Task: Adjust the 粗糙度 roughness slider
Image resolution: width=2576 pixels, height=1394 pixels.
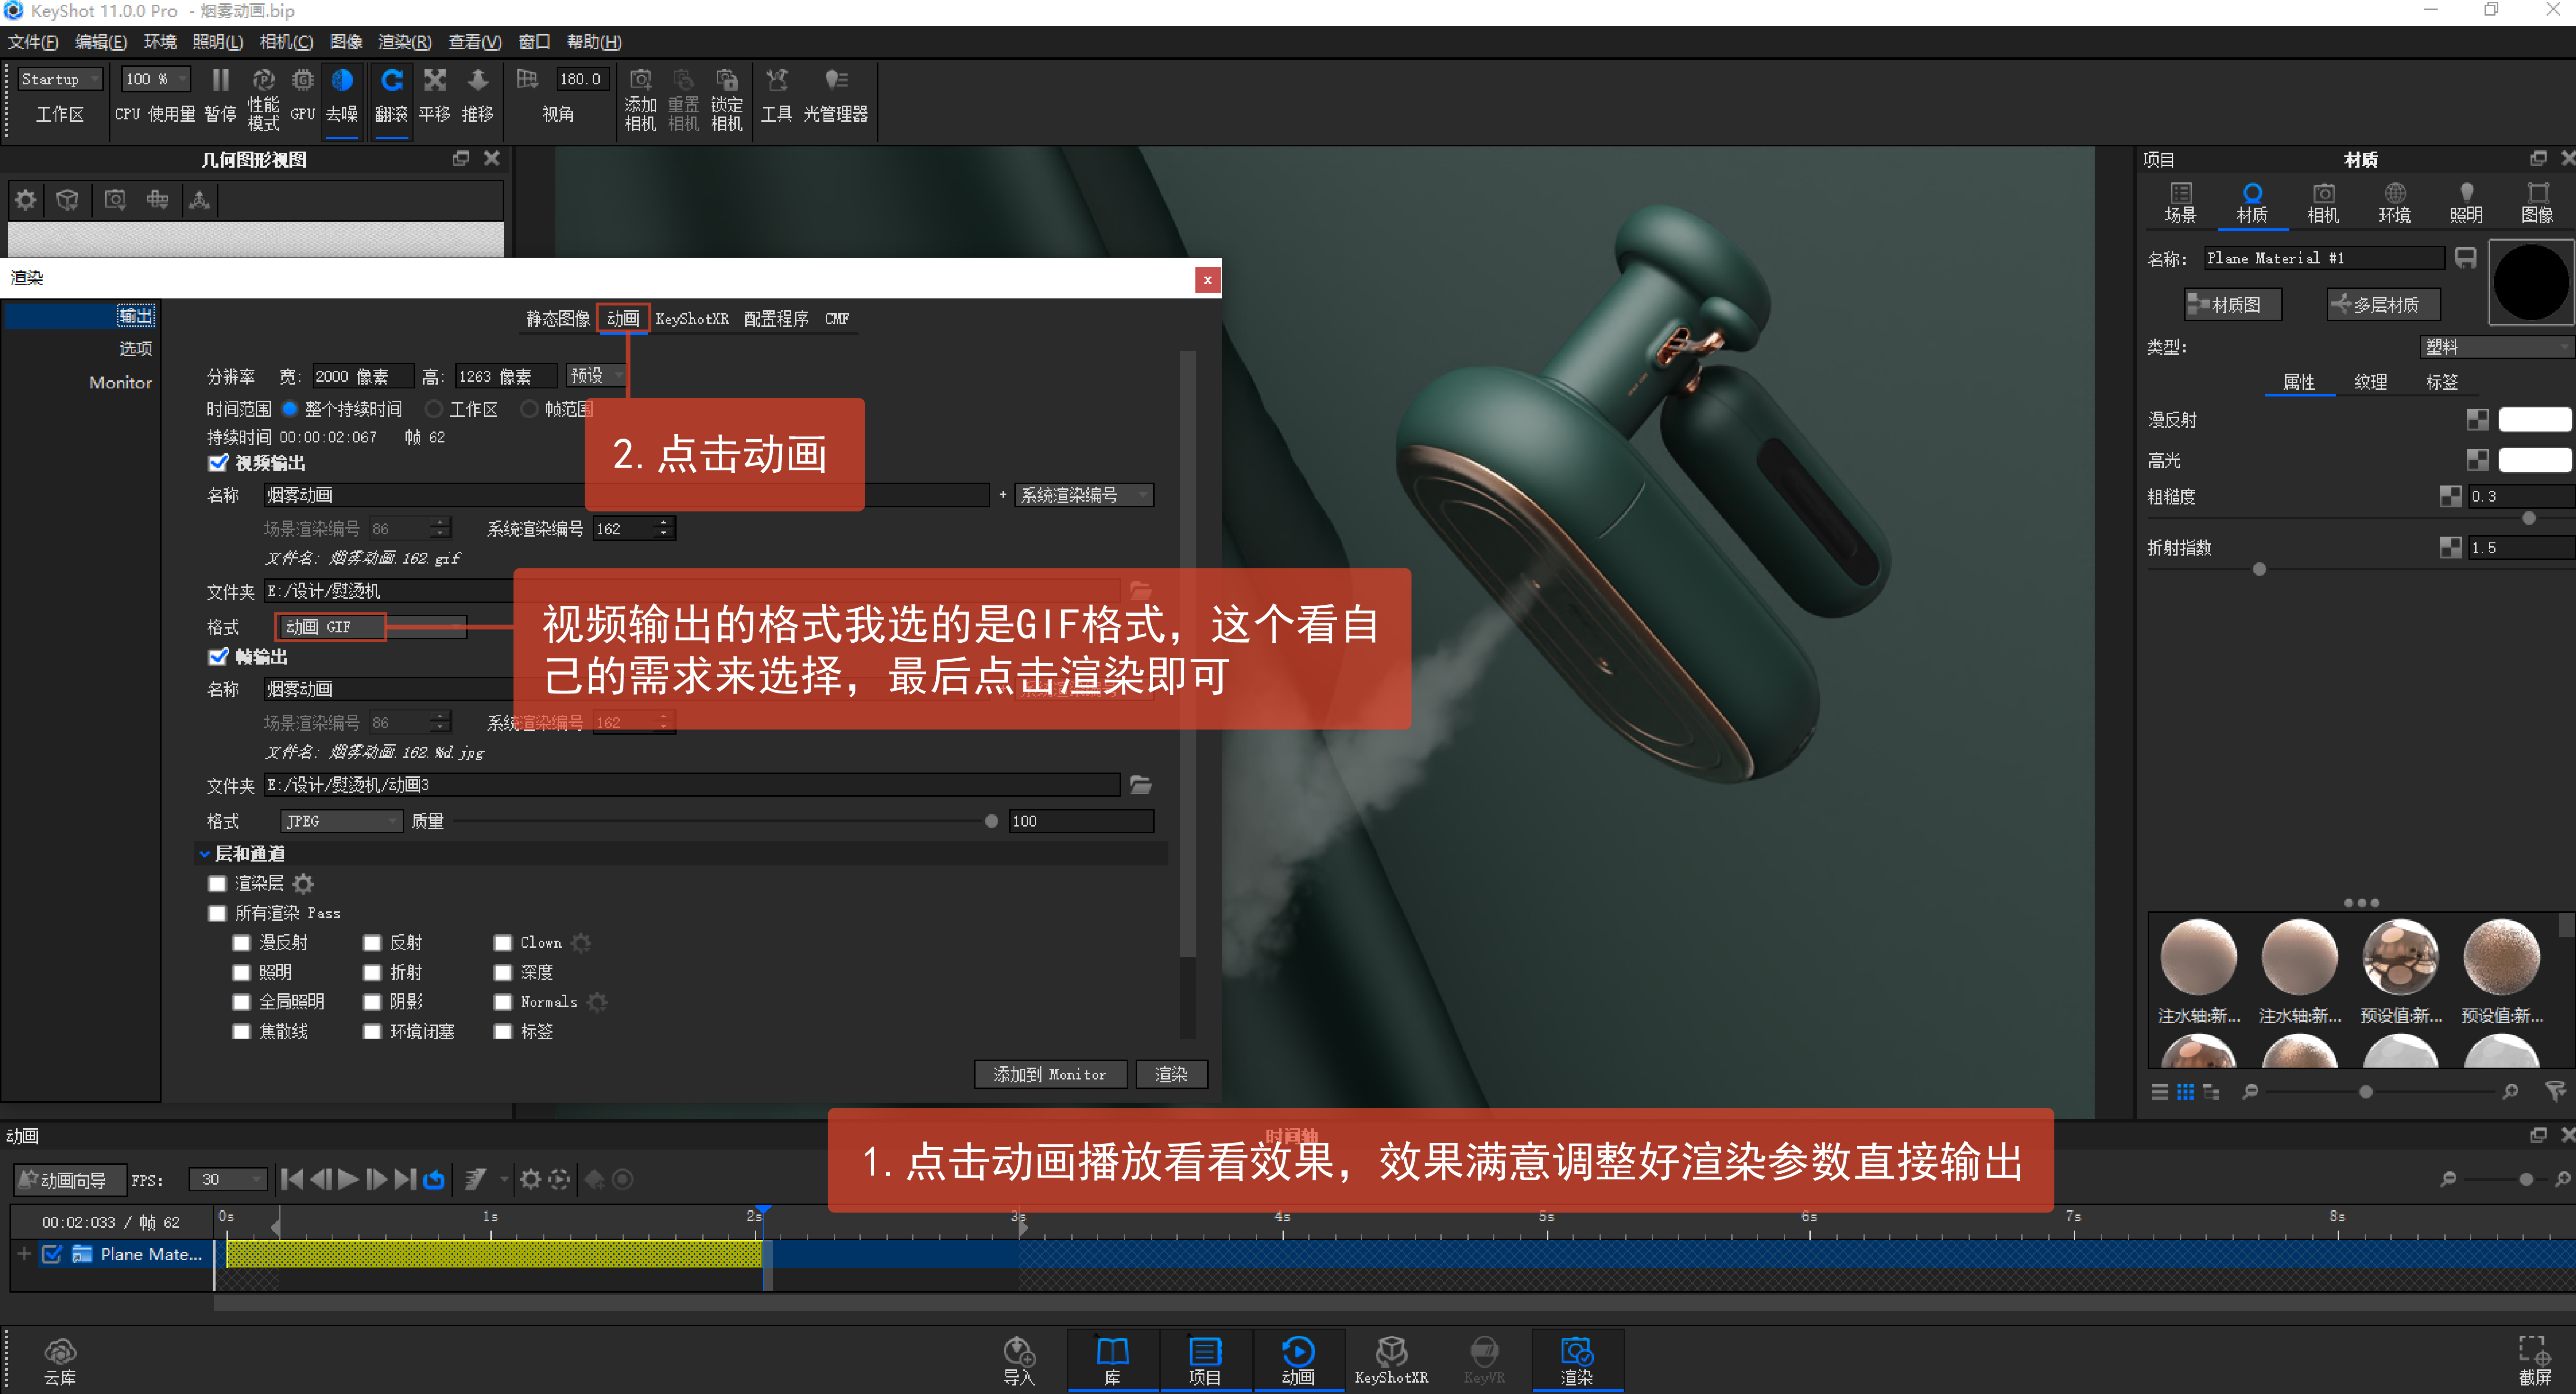Action: [2528, 518]
